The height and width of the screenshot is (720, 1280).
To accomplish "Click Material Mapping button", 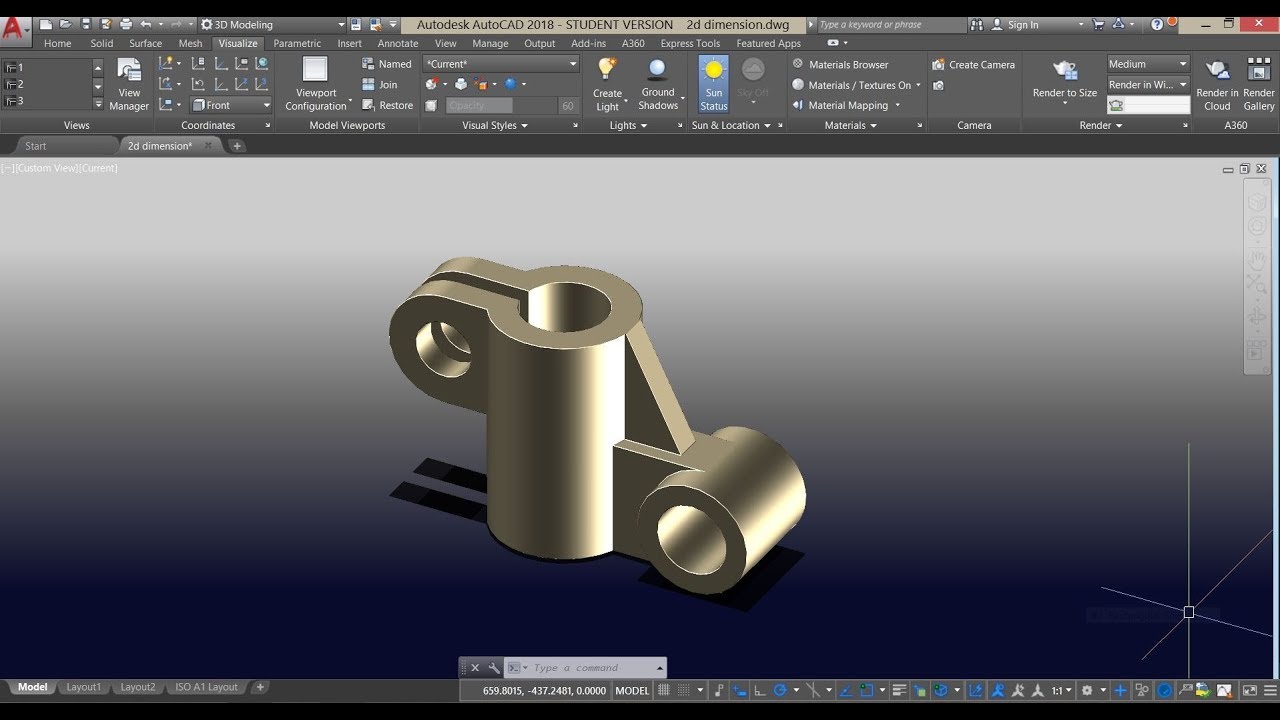I will (x=846, y=105).
